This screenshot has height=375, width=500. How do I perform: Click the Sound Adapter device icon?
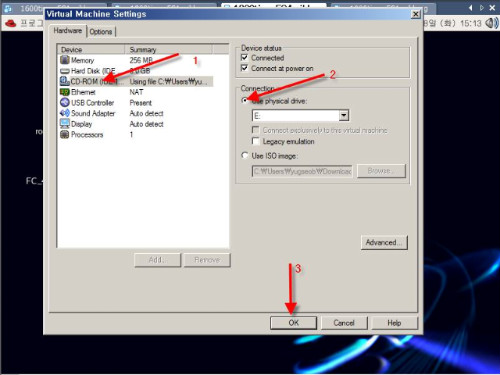65,113
